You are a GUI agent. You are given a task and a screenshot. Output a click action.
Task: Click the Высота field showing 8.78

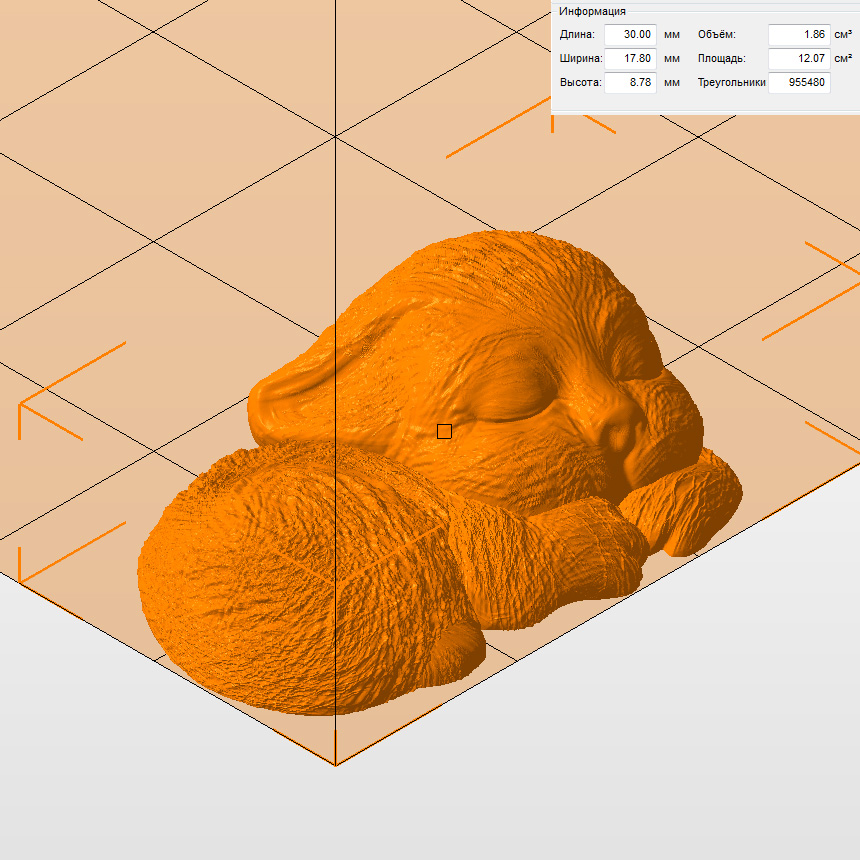tap(630, 82)
